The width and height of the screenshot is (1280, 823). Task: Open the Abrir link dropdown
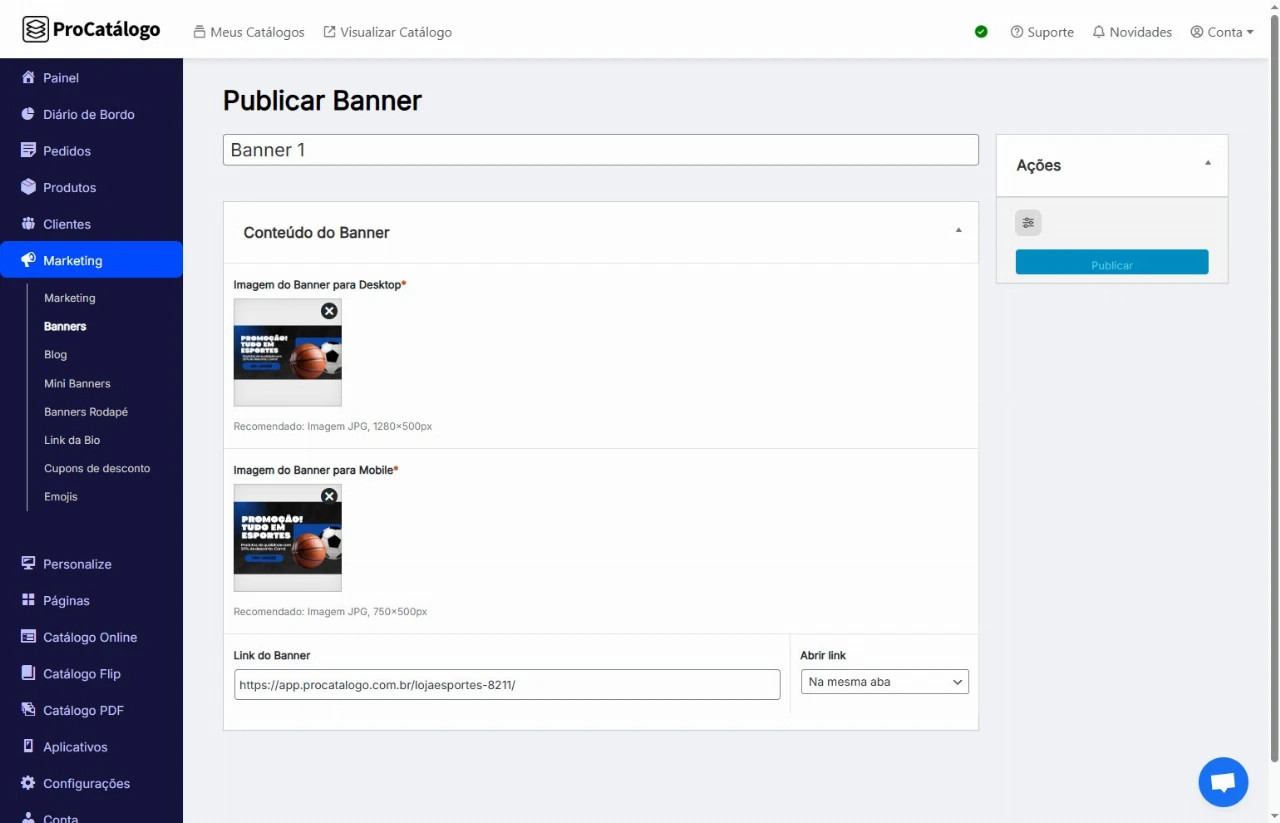click(884, 682)
